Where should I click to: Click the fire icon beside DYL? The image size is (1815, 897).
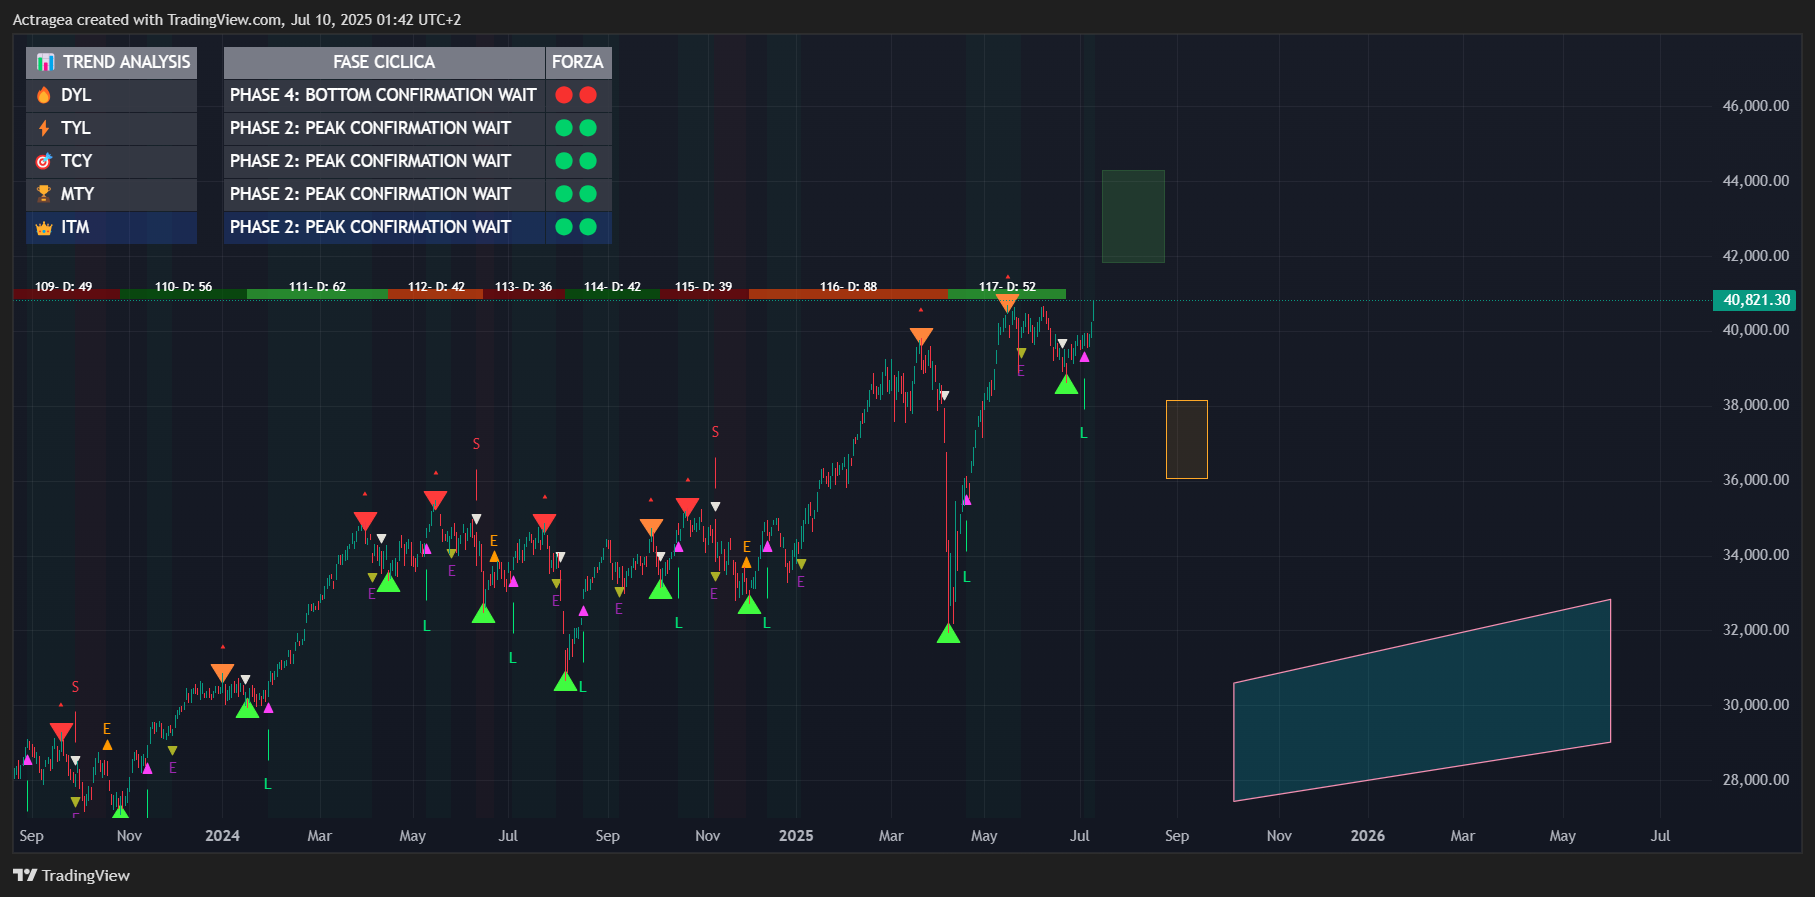[44, 95]
